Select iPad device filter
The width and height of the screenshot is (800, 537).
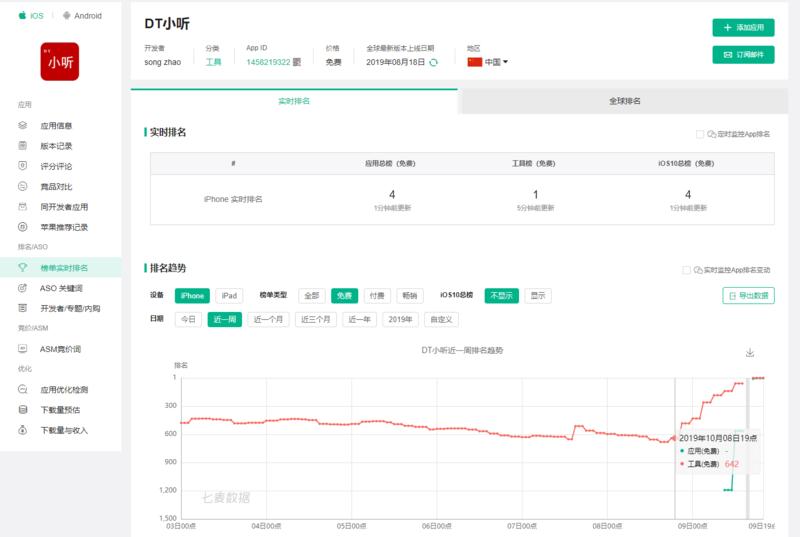click(230, 296)
